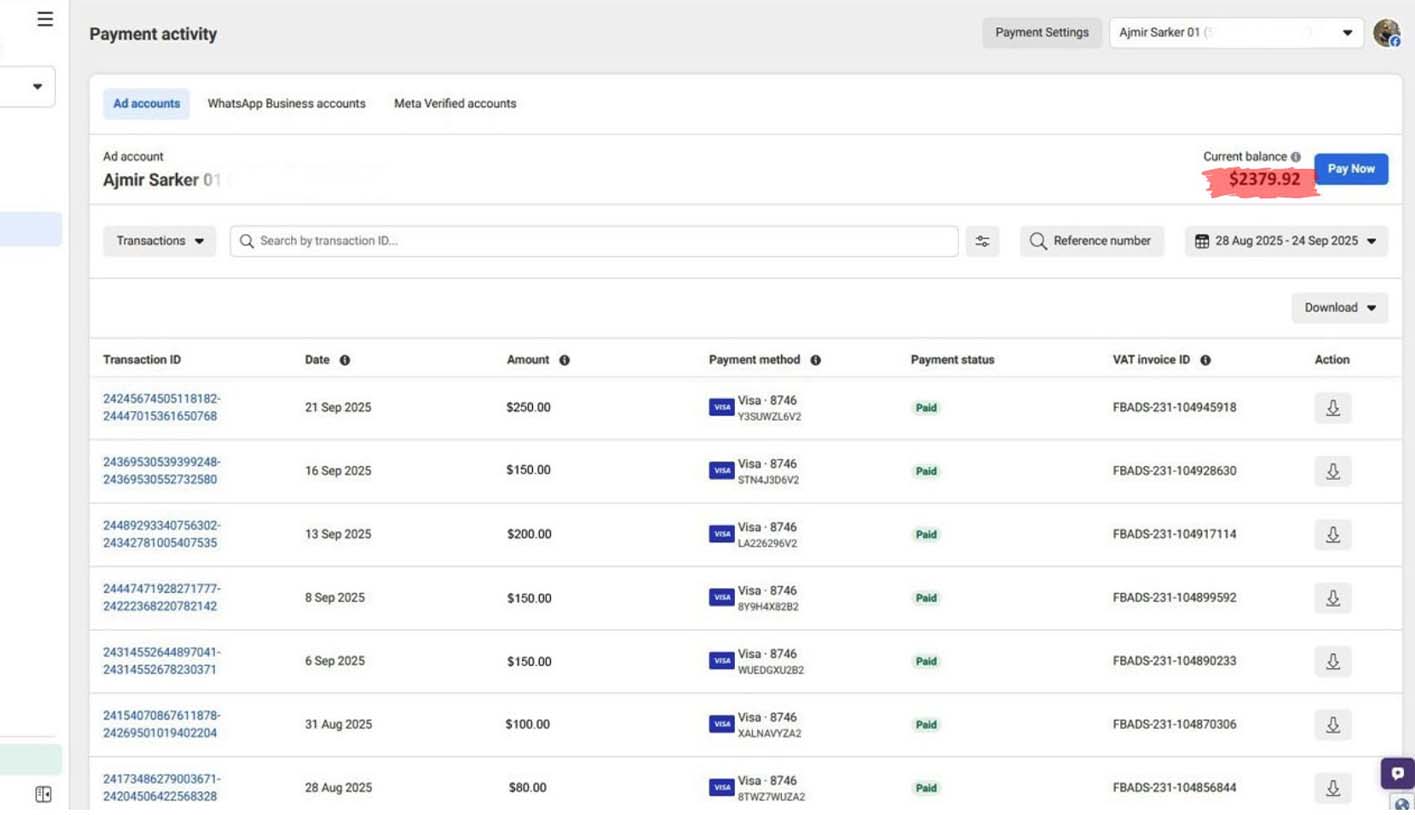Image resolution: width=1415 pixels, height=815 pixels.
Task: Open the Ajmir Sarker 01 account selector
Action: coord(1236,33)
